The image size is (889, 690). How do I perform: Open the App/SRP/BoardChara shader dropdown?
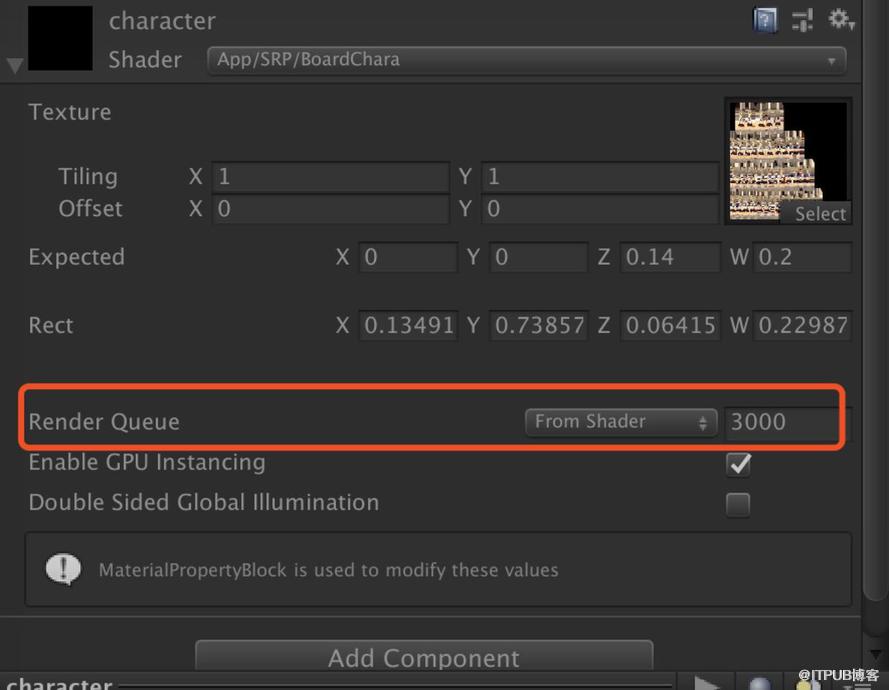tap(527, 60)
